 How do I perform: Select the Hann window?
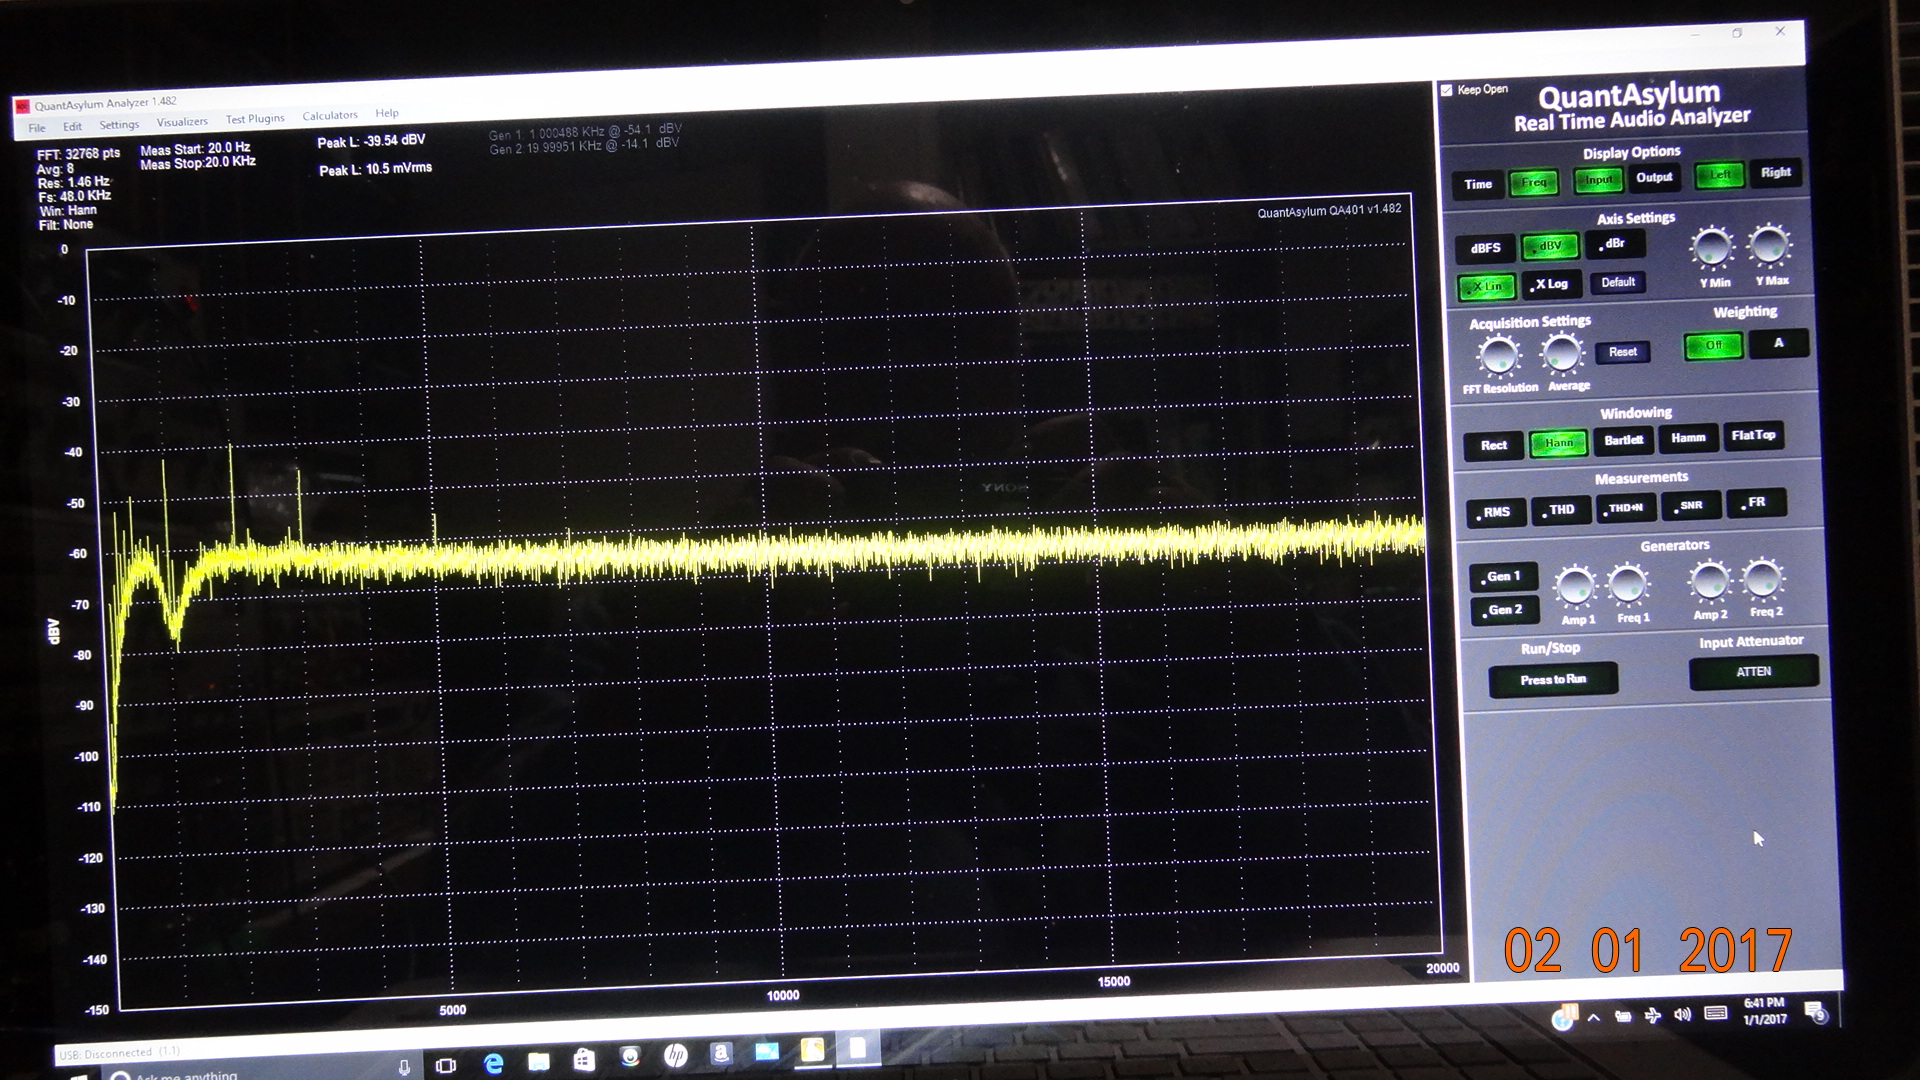pos(1558,443)
